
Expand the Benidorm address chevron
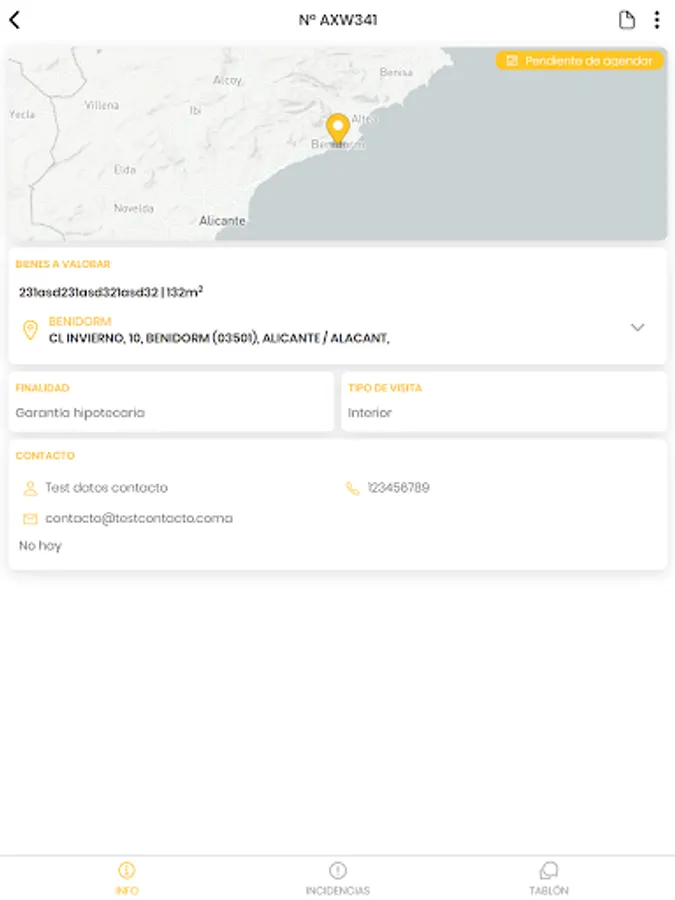(x=638, y=328)
